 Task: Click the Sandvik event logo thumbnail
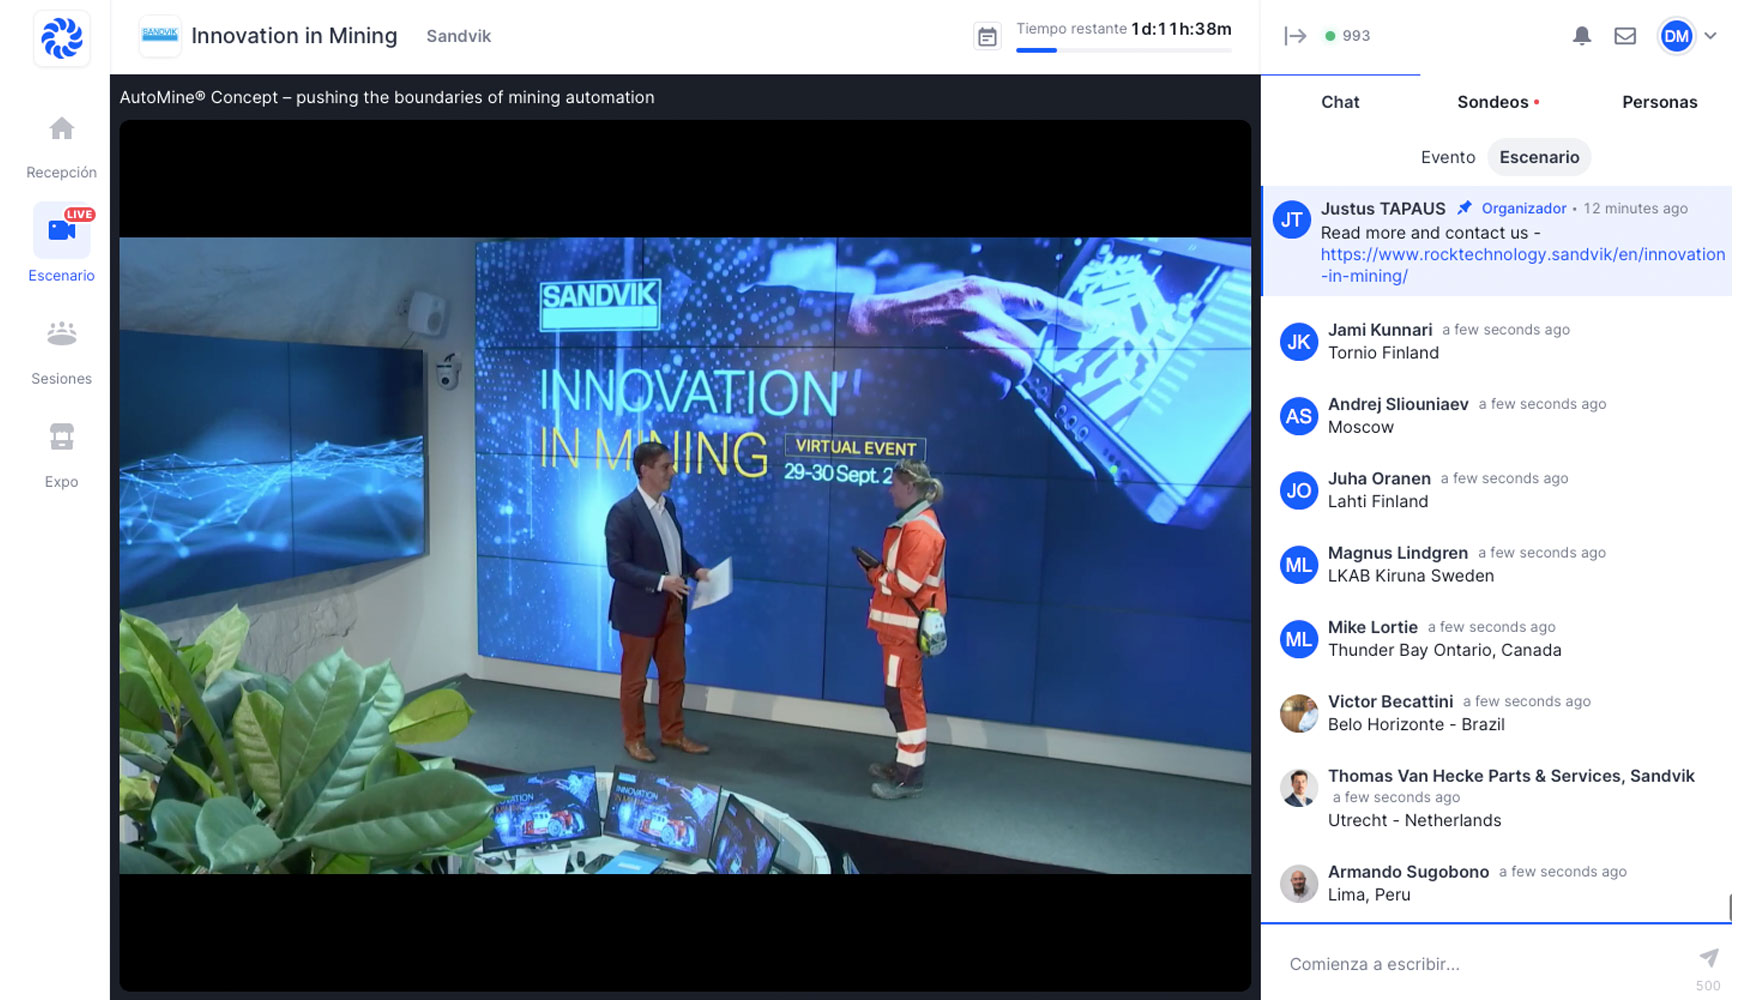click(160, 36)
